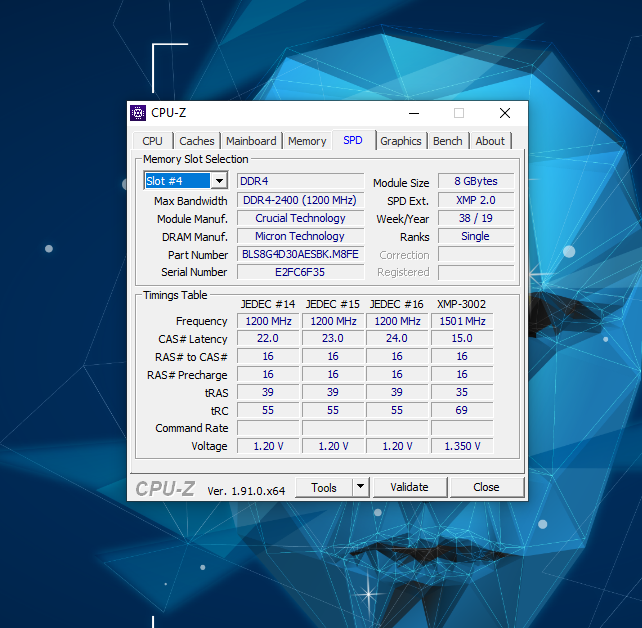Select the SPD tab
This screenshot has height=628, width=642.
[353, 140]
